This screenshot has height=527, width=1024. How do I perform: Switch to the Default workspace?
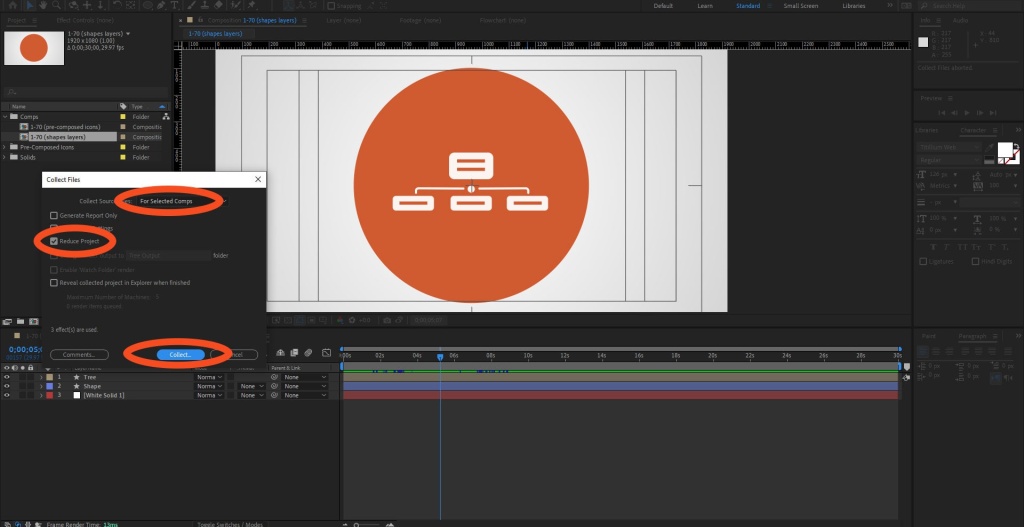[663, 6]
